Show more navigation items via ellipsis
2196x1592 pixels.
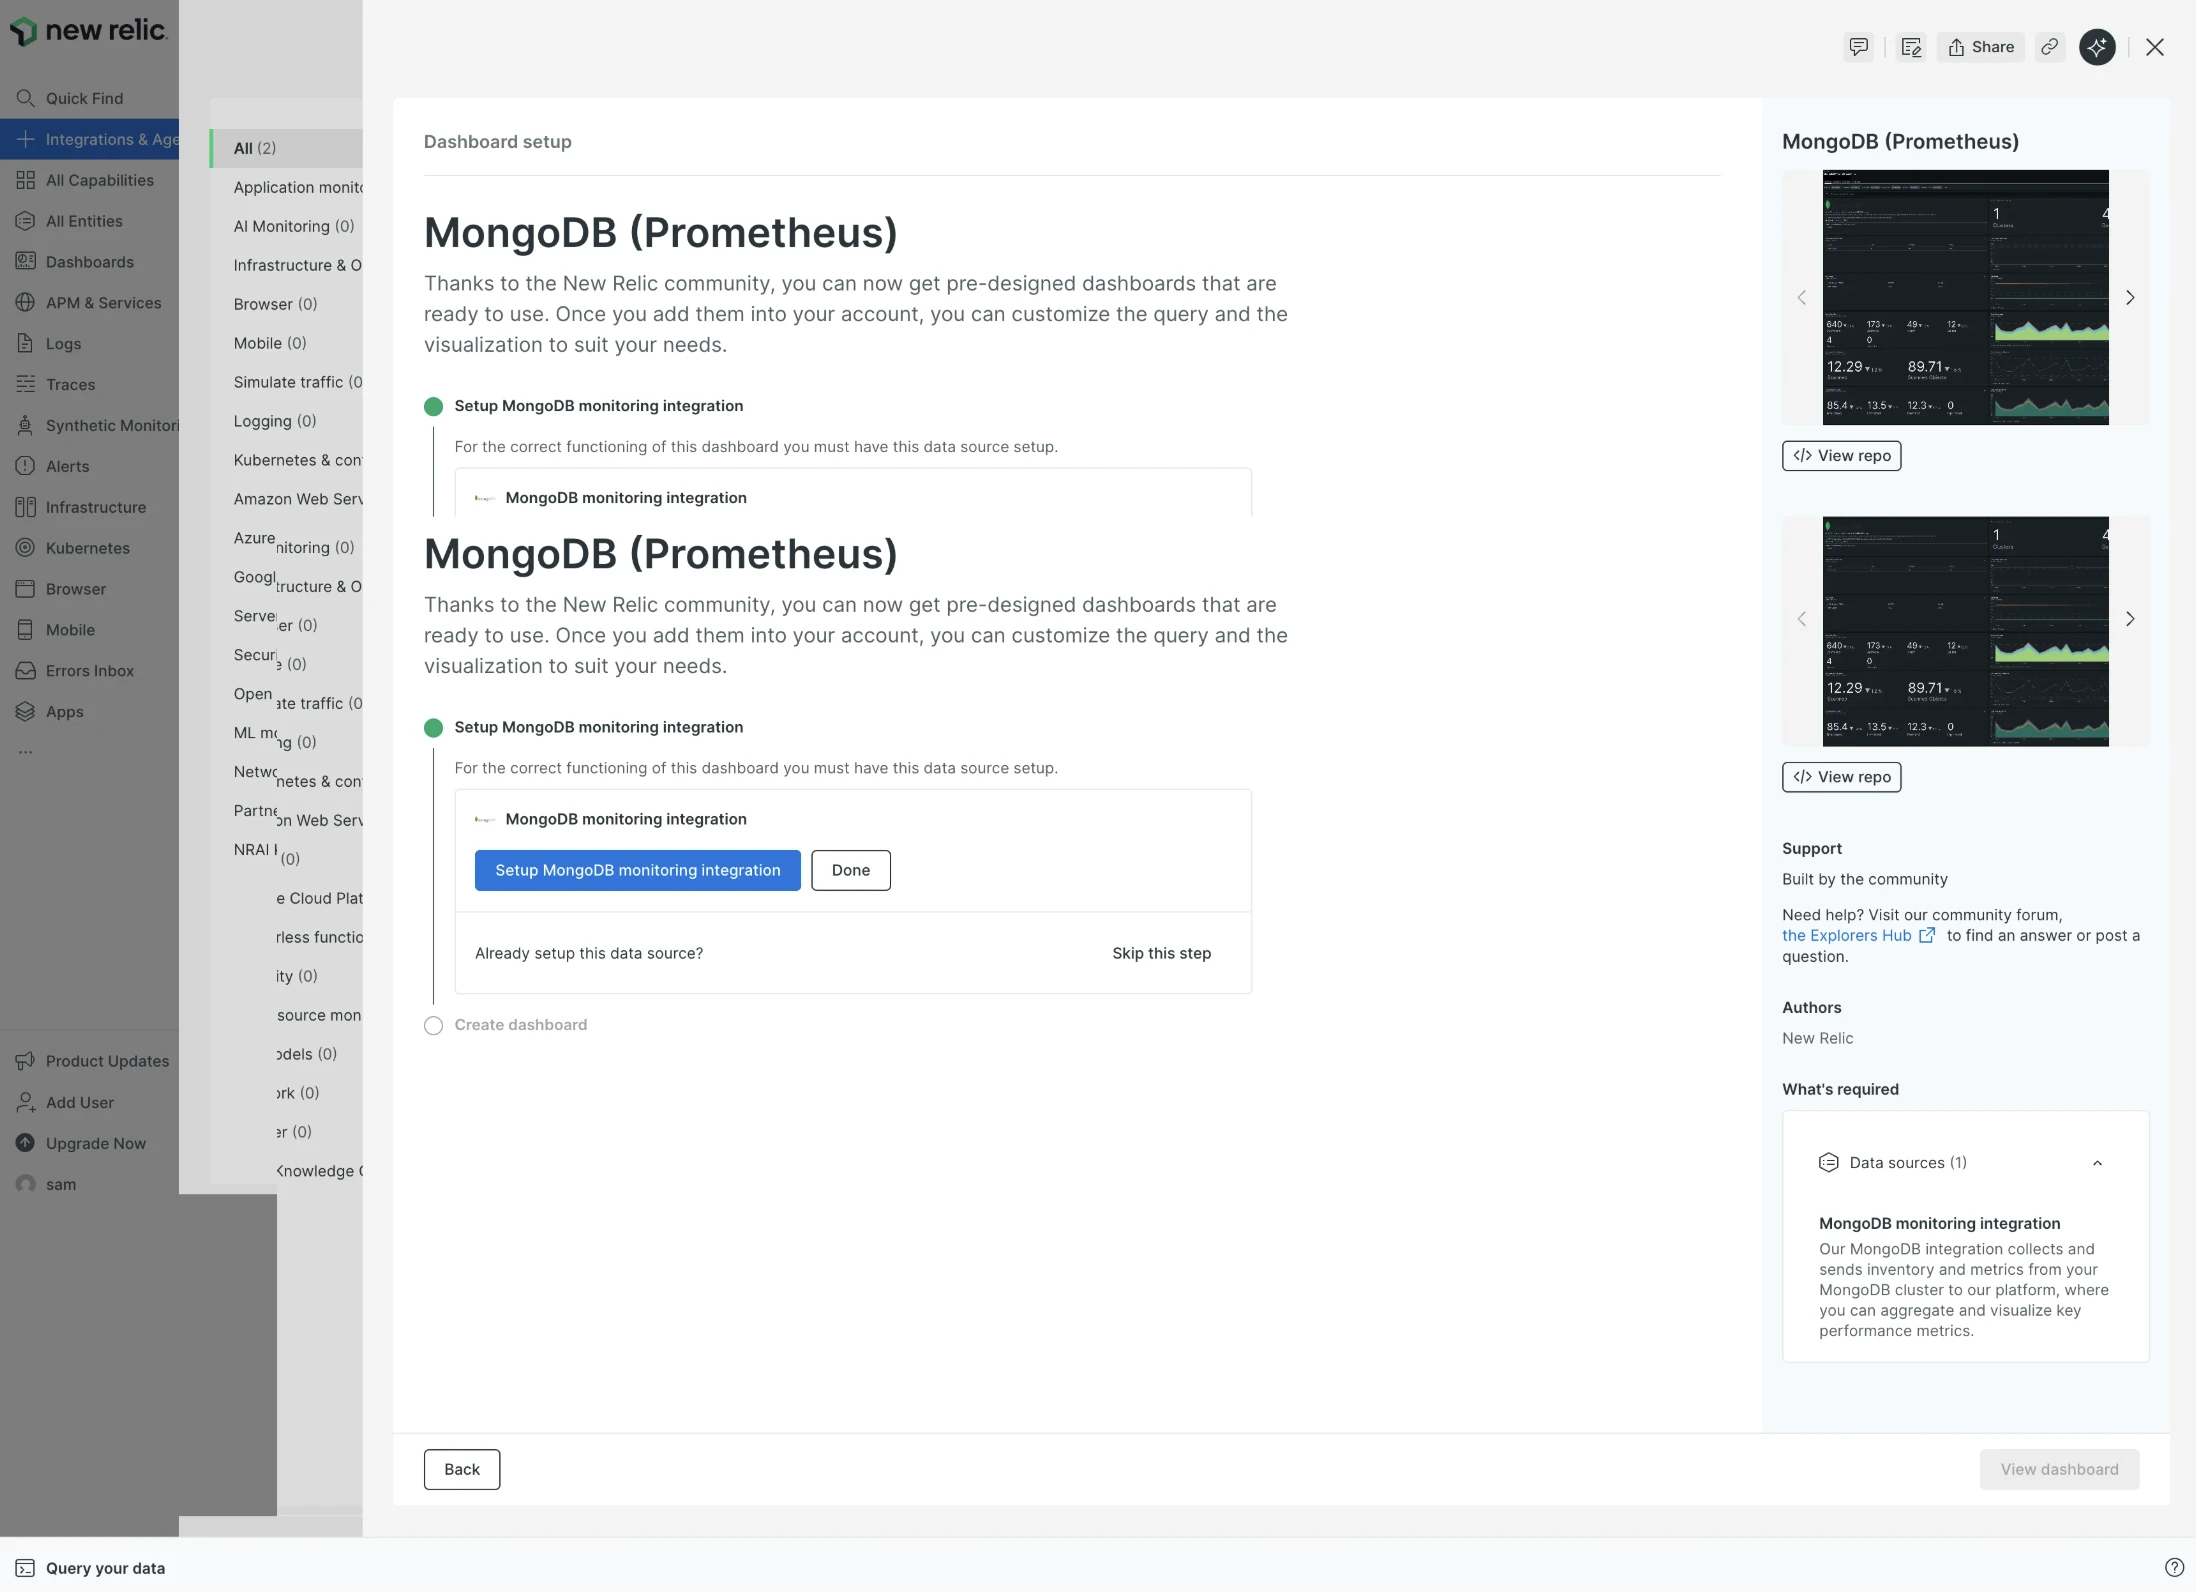click(25, 752)
